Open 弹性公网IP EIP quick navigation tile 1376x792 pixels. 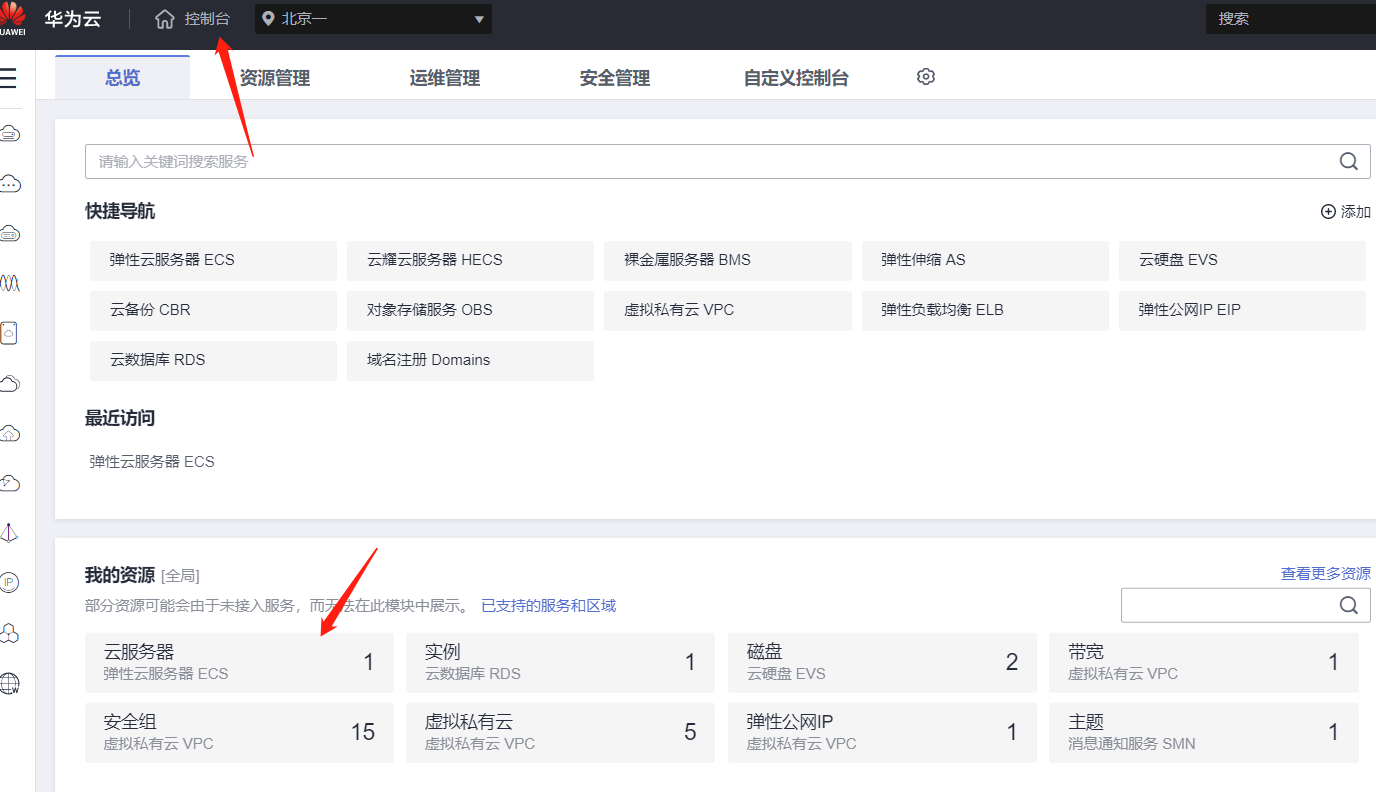pyautogui.click(x=1242, y=310)
